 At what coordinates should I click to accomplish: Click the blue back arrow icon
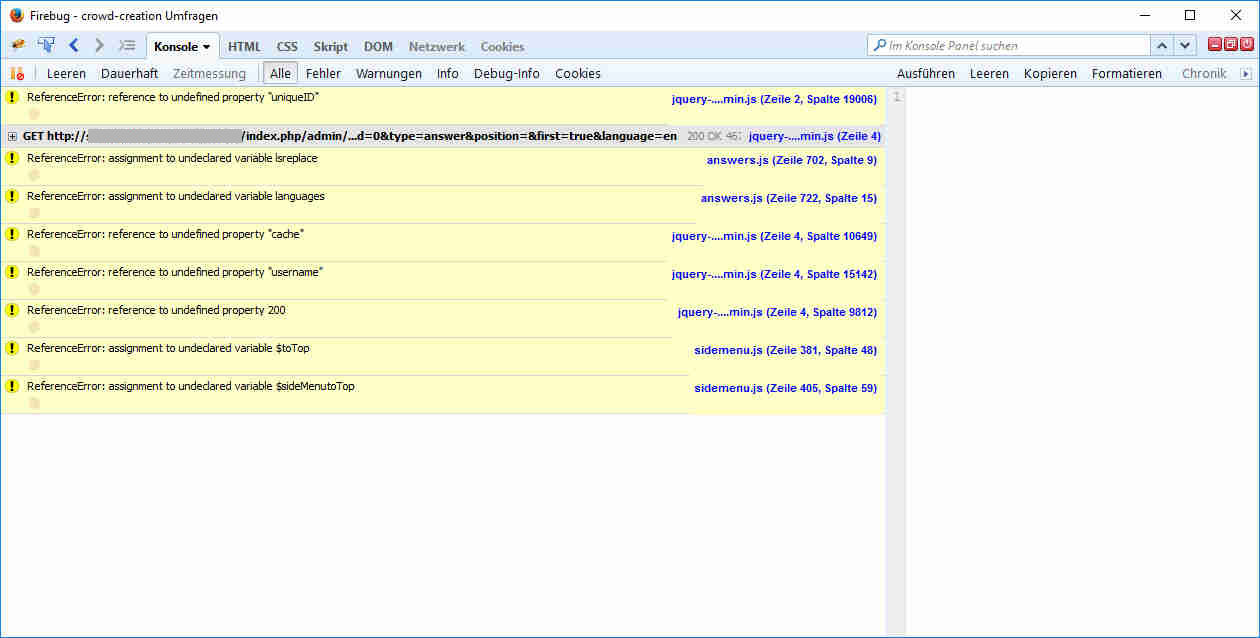point(73,45)
